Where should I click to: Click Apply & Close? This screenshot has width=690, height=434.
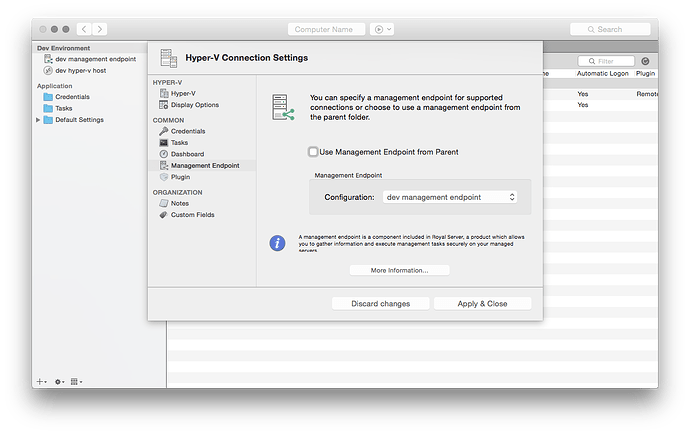(x=482, y=303)
